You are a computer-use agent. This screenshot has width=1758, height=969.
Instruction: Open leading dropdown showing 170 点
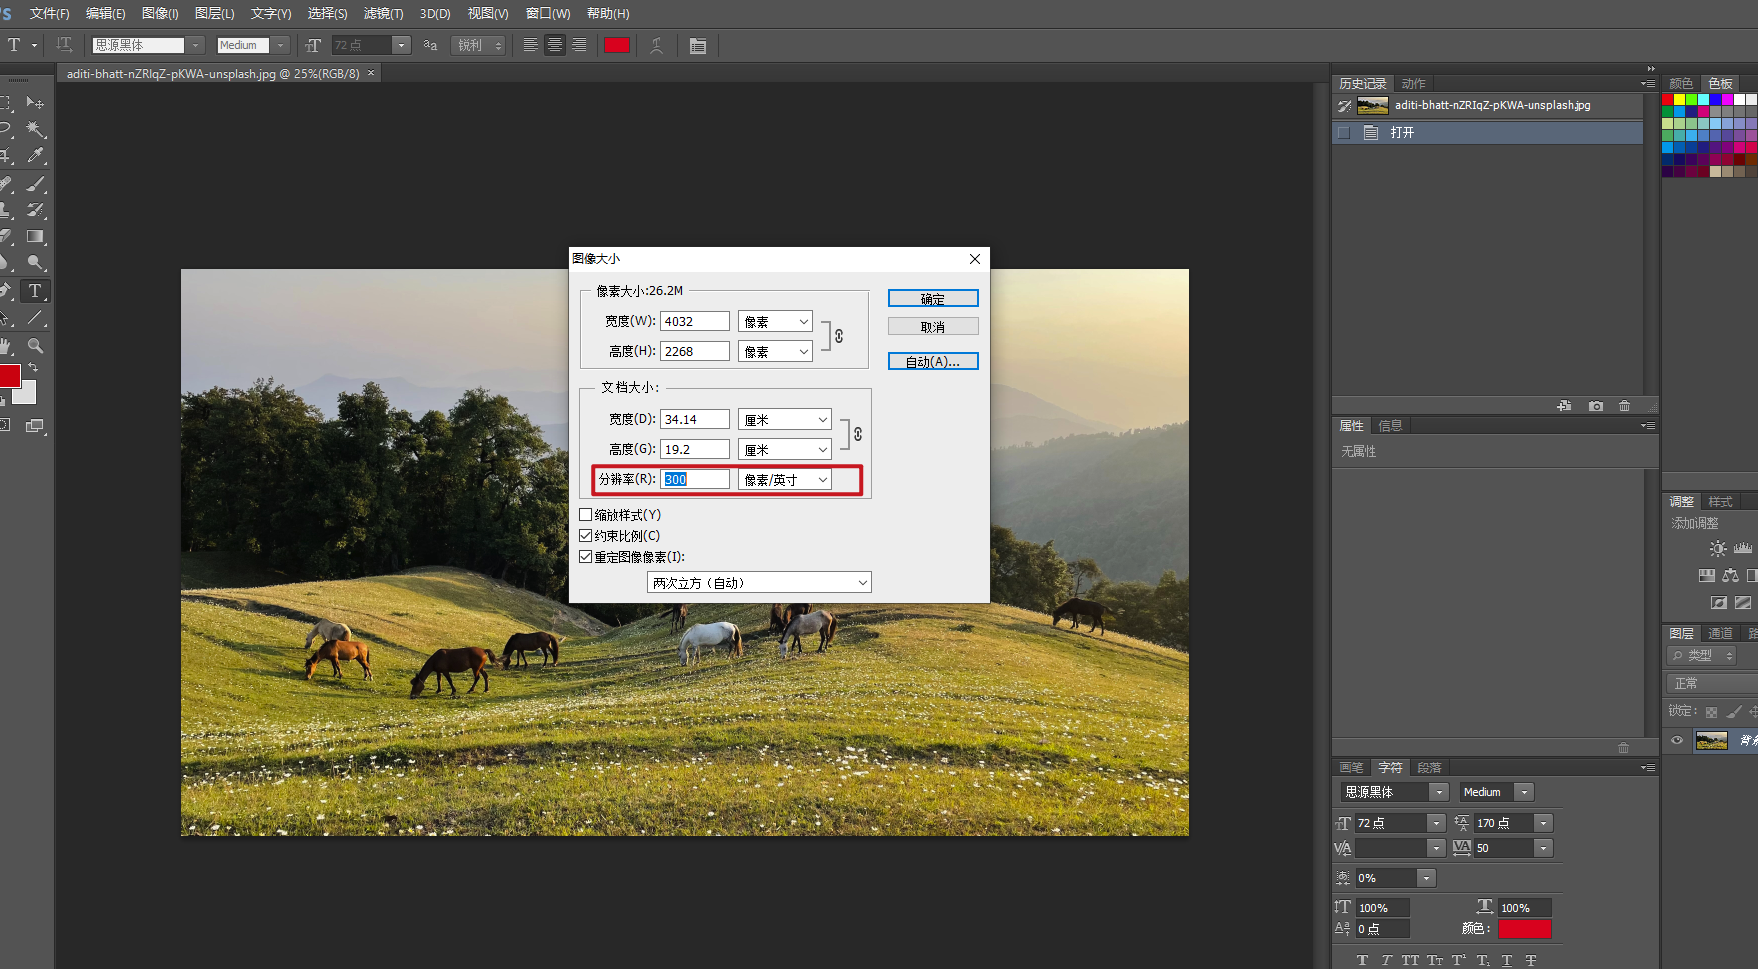(1544, 823)
